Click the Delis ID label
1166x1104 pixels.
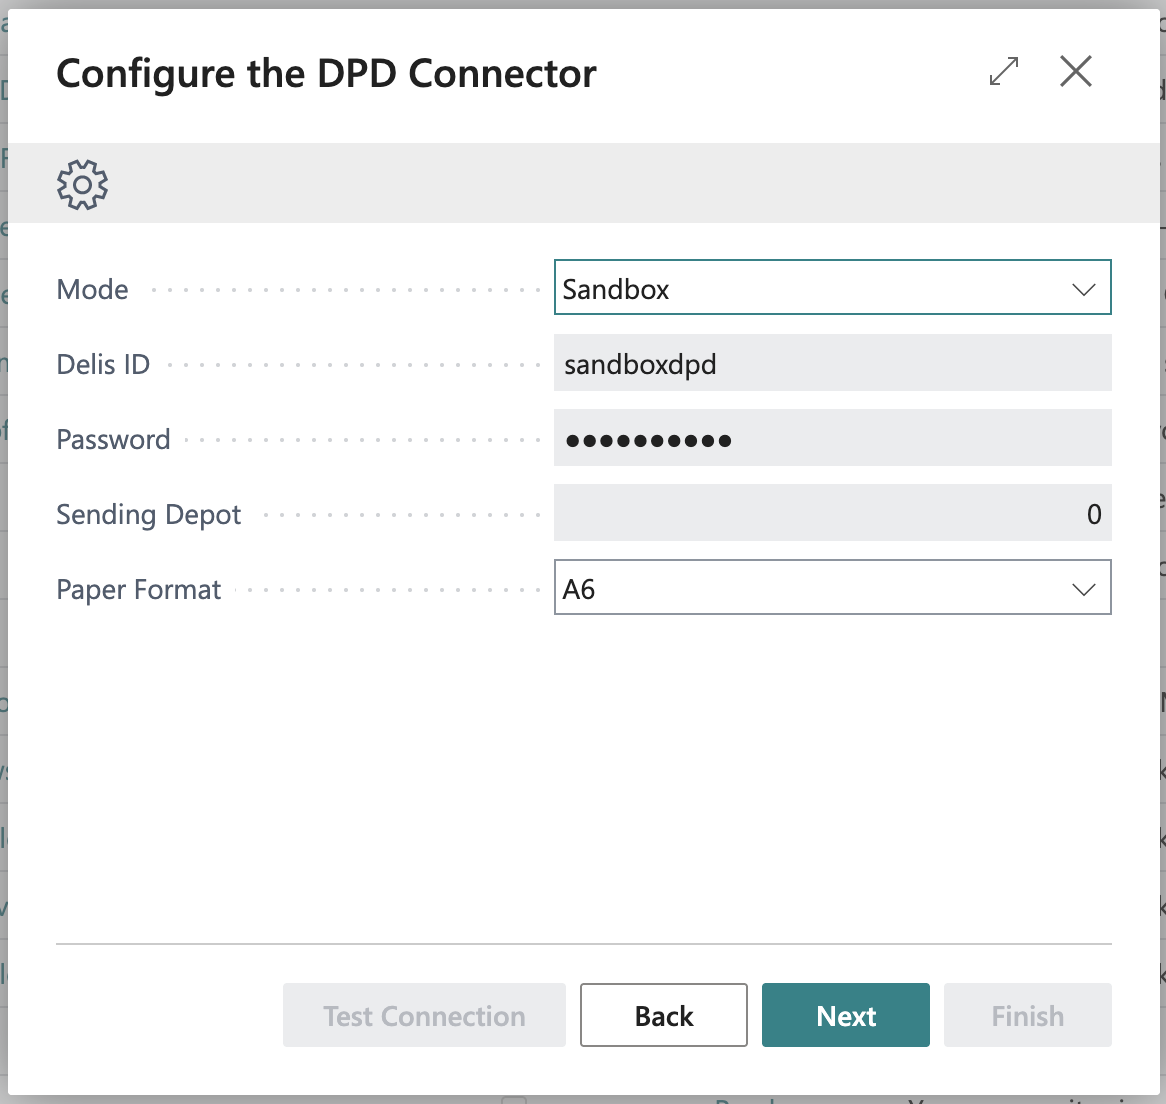(x=103, y=364)
